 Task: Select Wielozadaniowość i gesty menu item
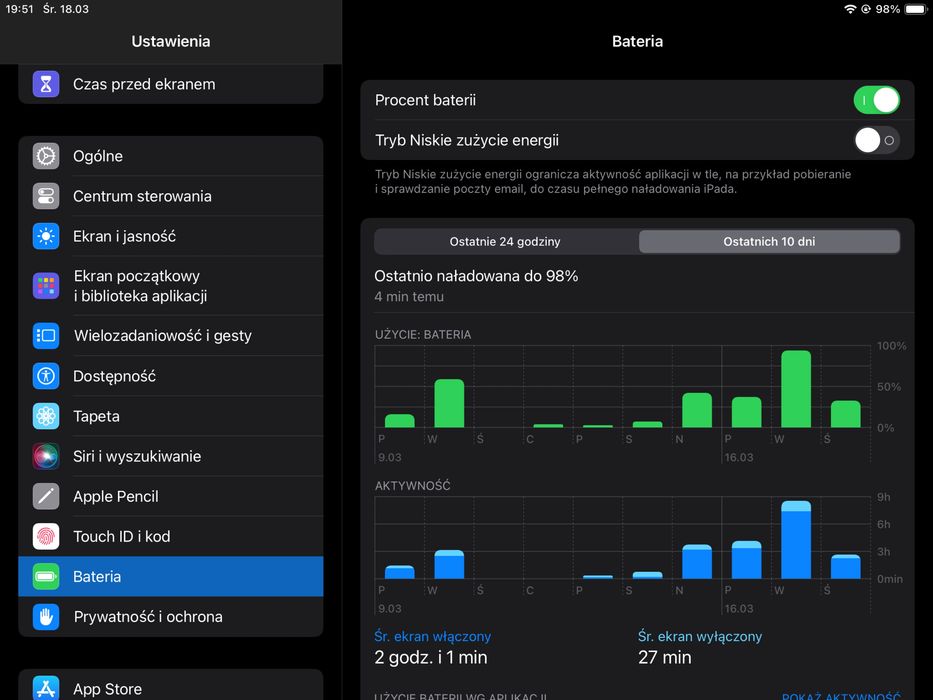click(x=171, y=336)
